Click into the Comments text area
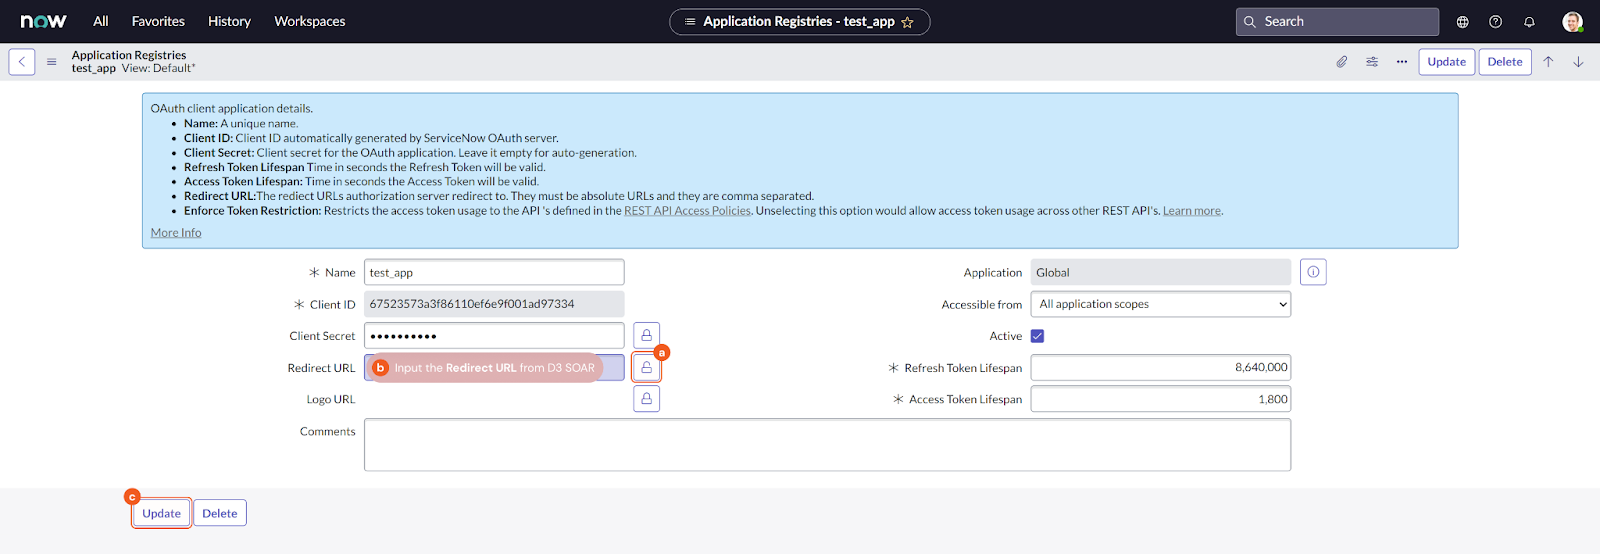This screenshot has height=554, width=1600. click(x=826, y=444)
